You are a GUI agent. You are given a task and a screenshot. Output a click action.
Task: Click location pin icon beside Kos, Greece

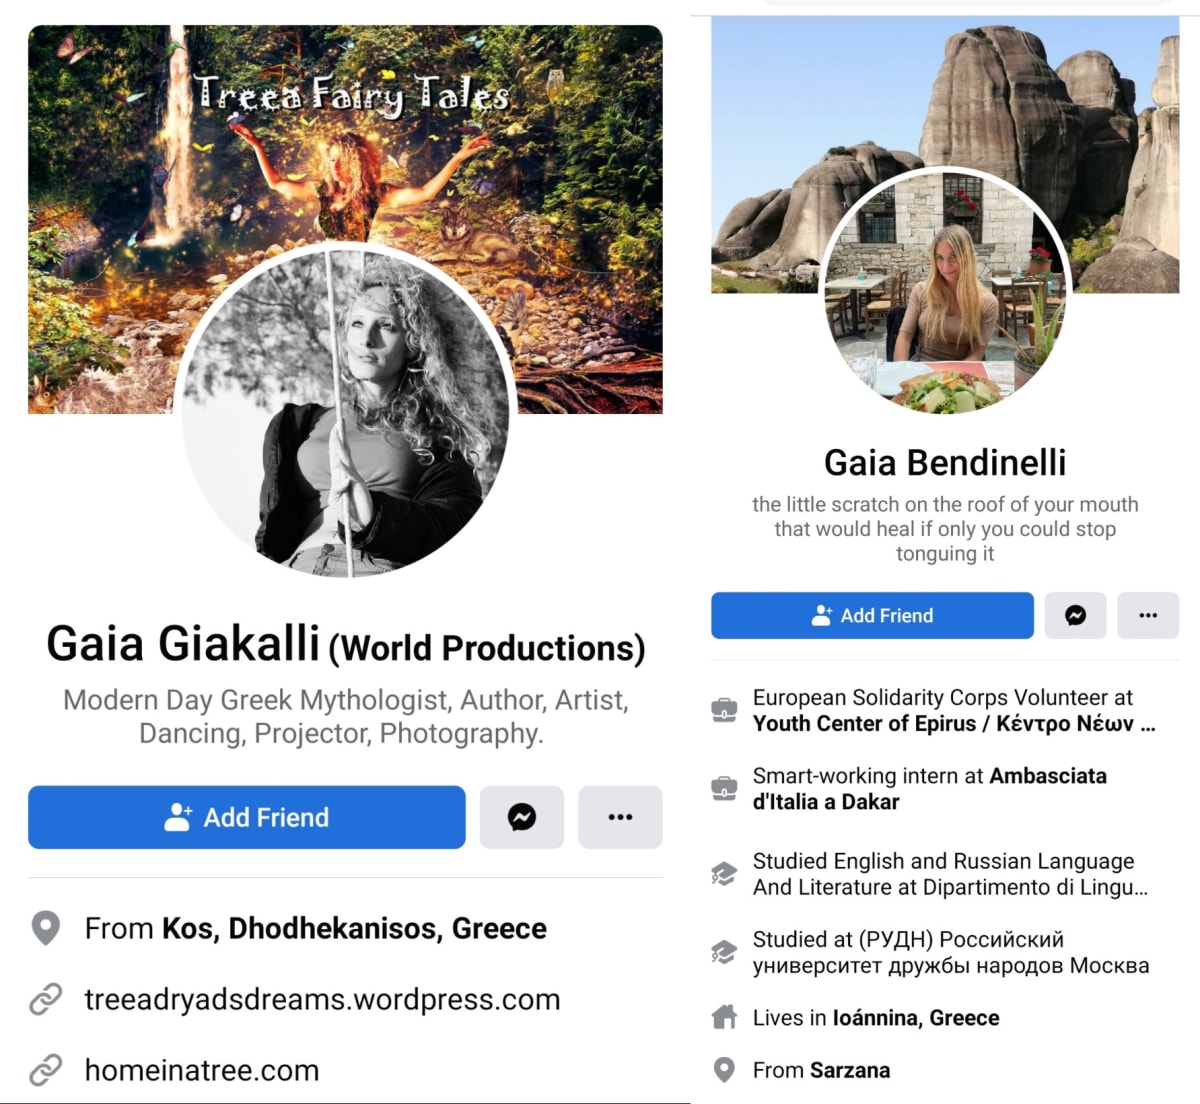coord(46,928)
